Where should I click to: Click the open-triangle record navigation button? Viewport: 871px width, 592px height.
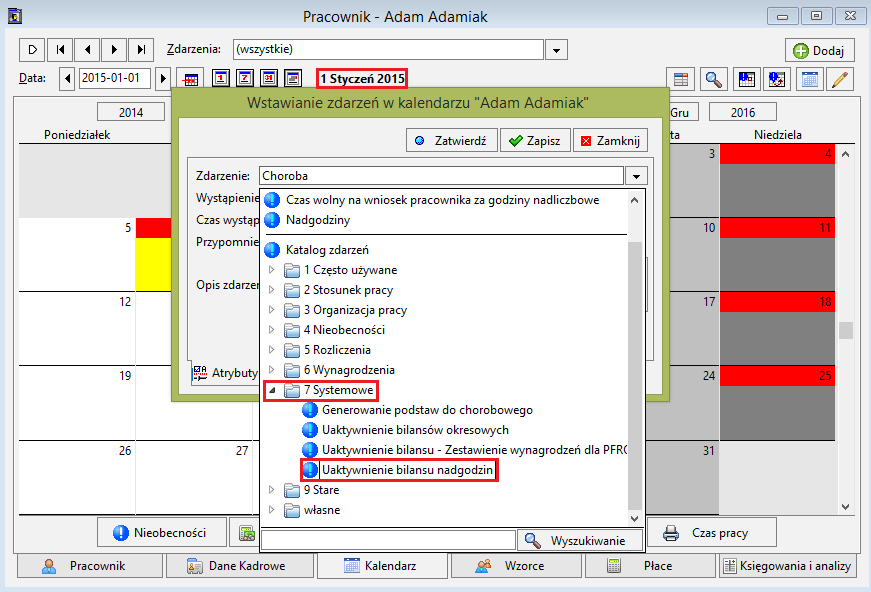32,50
